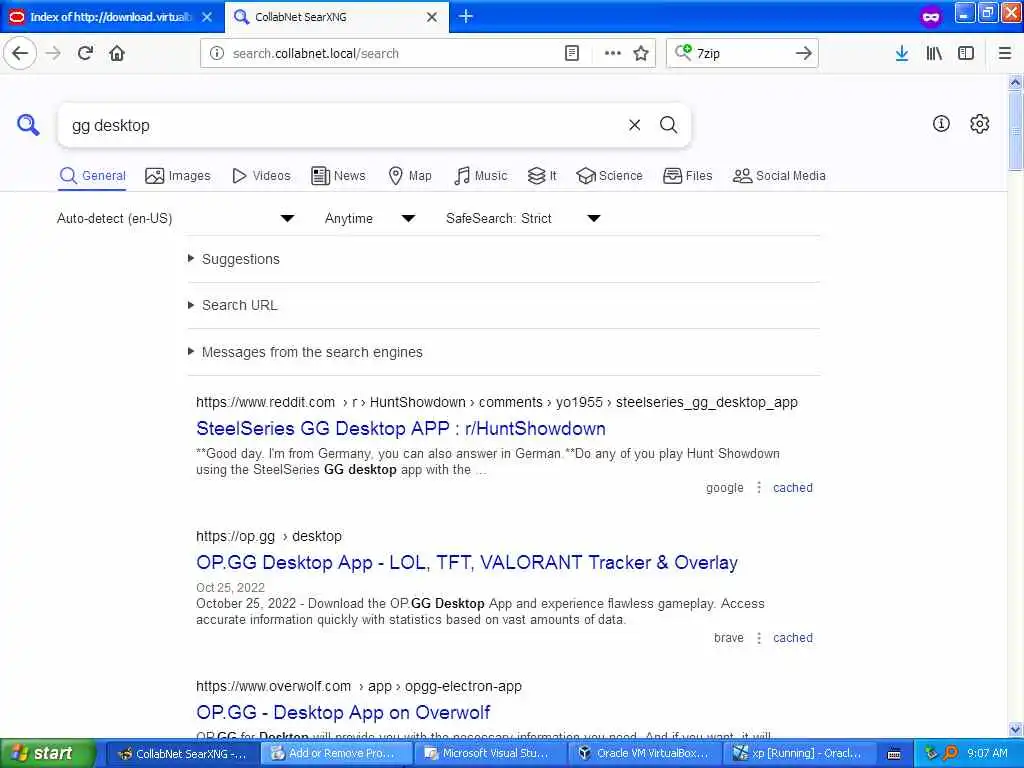Image resolution: width=1024 pixels, height=768 pixels.
Task: Switch to the Music category tab
Action: (x=481, y=176)
